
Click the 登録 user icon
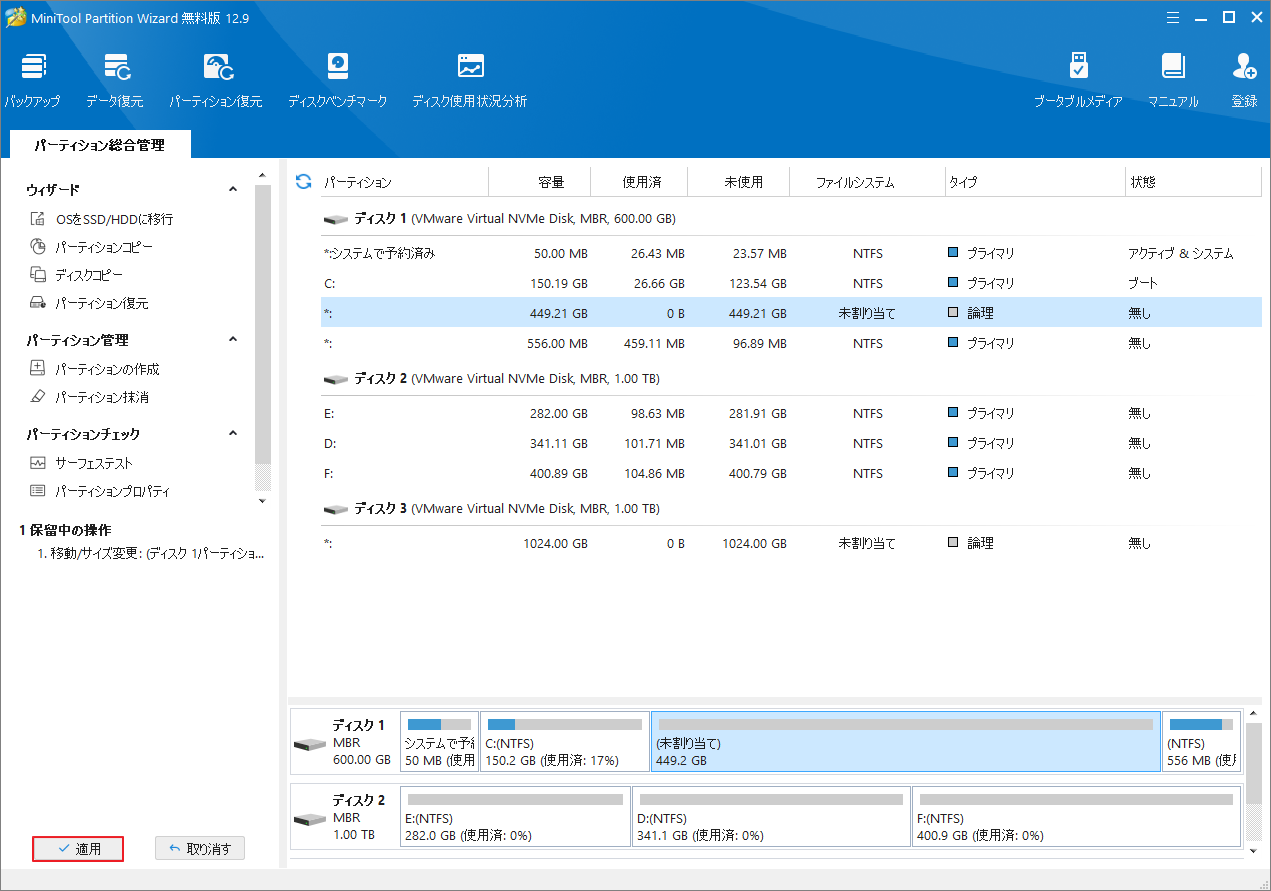point(1244,80)
